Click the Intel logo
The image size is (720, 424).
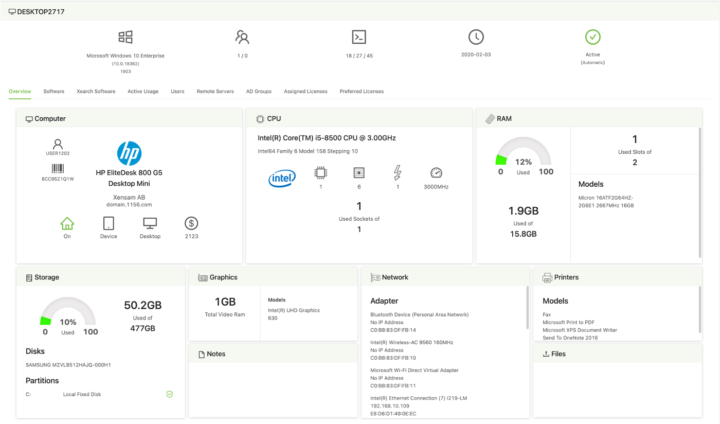282,178
